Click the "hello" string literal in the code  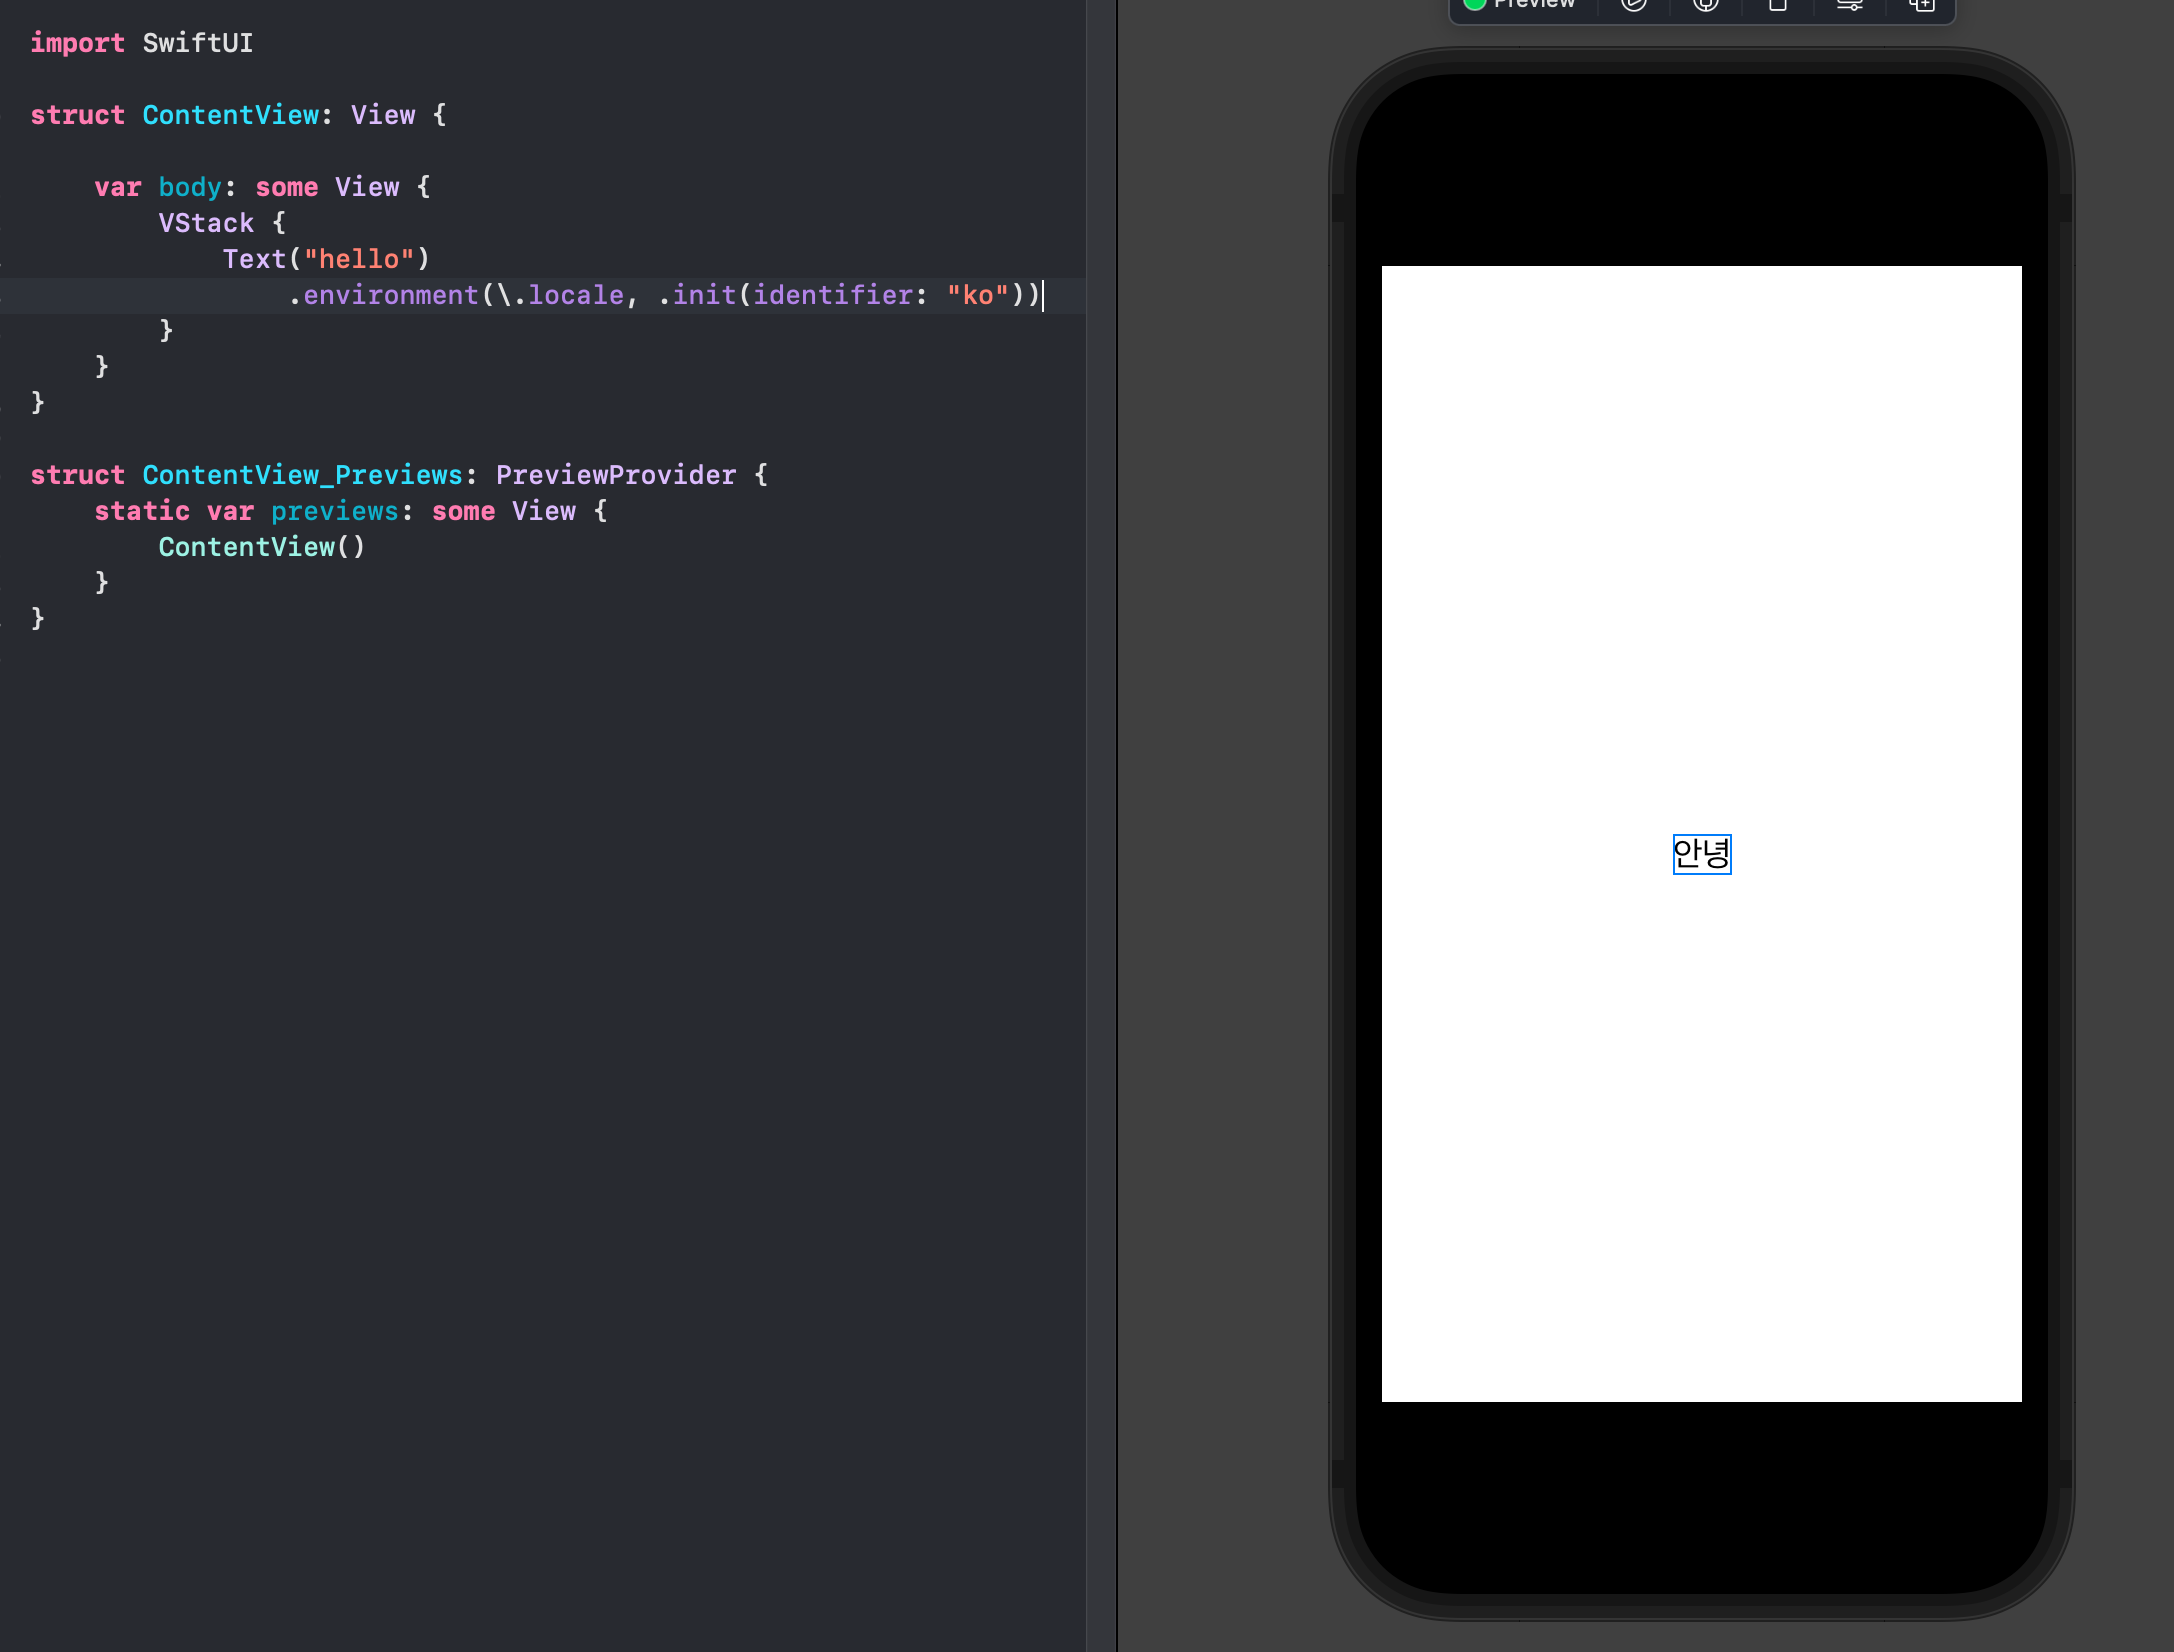358,259
